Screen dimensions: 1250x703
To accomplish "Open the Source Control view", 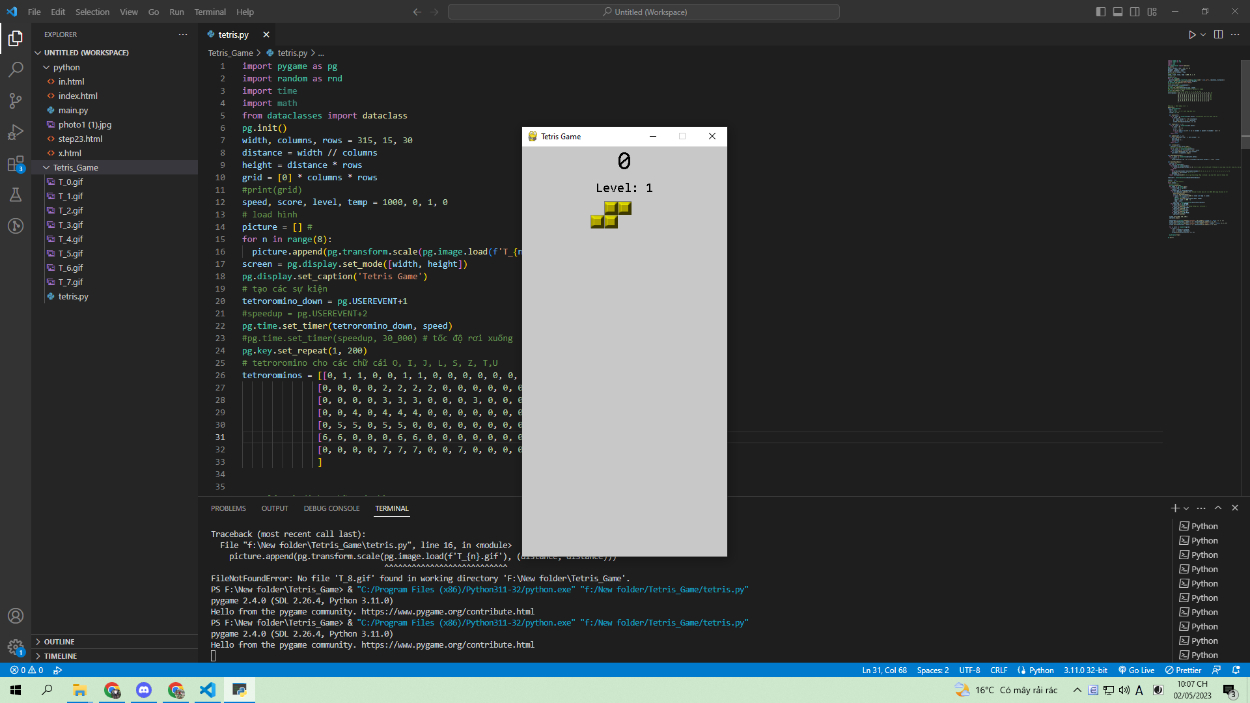I will [15, 101].
